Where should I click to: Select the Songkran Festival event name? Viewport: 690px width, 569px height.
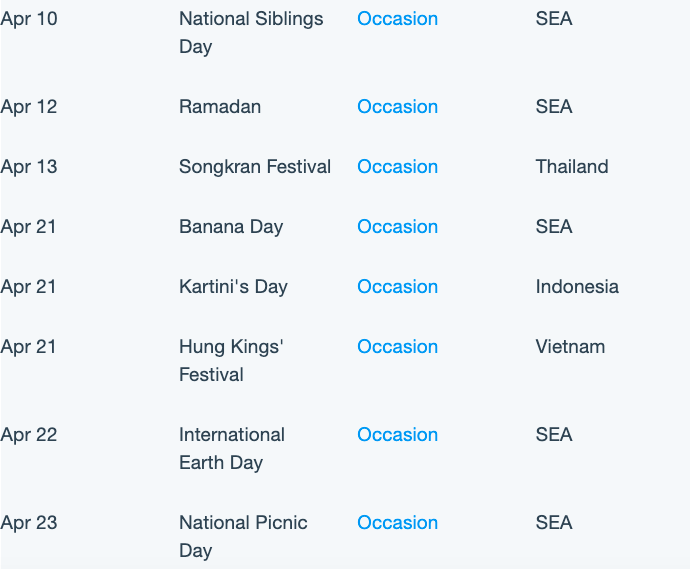point(255,167)
